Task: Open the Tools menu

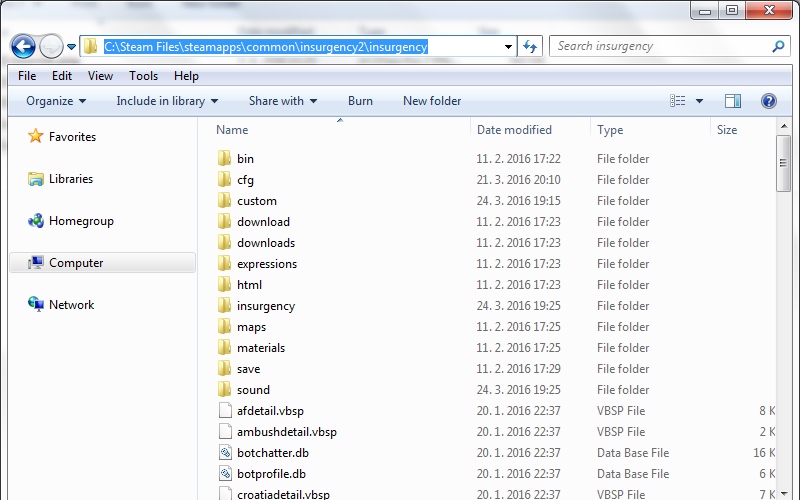Action: (143, 76)
